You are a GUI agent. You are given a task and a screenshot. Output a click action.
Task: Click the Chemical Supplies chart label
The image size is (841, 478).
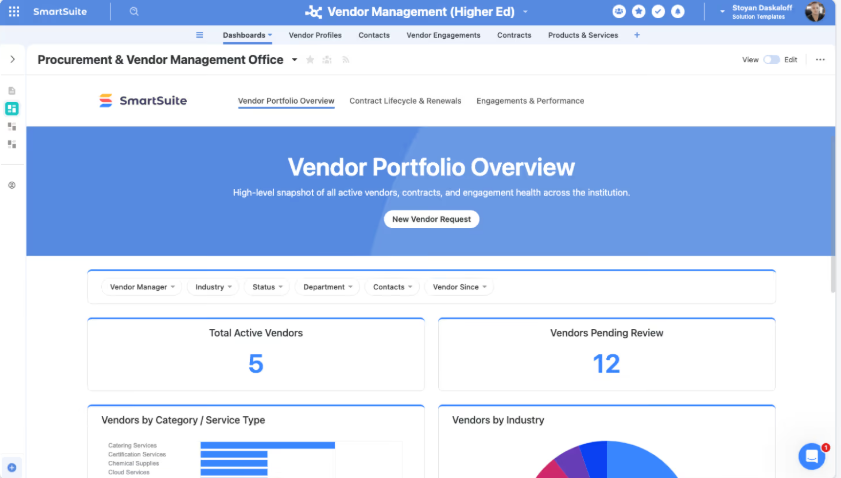(134, 464)
